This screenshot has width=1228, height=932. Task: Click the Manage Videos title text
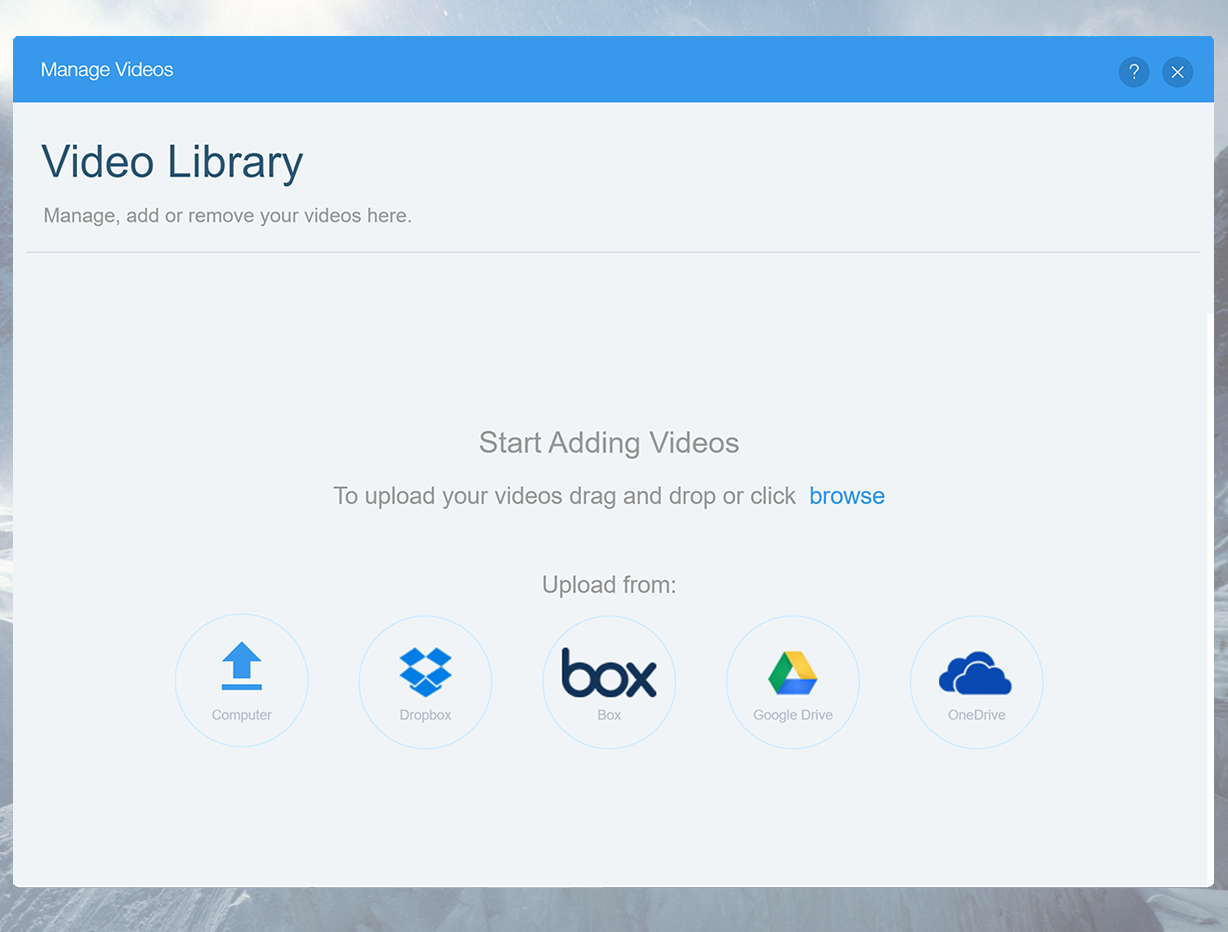pyautogui.click(x=107, y=70)
